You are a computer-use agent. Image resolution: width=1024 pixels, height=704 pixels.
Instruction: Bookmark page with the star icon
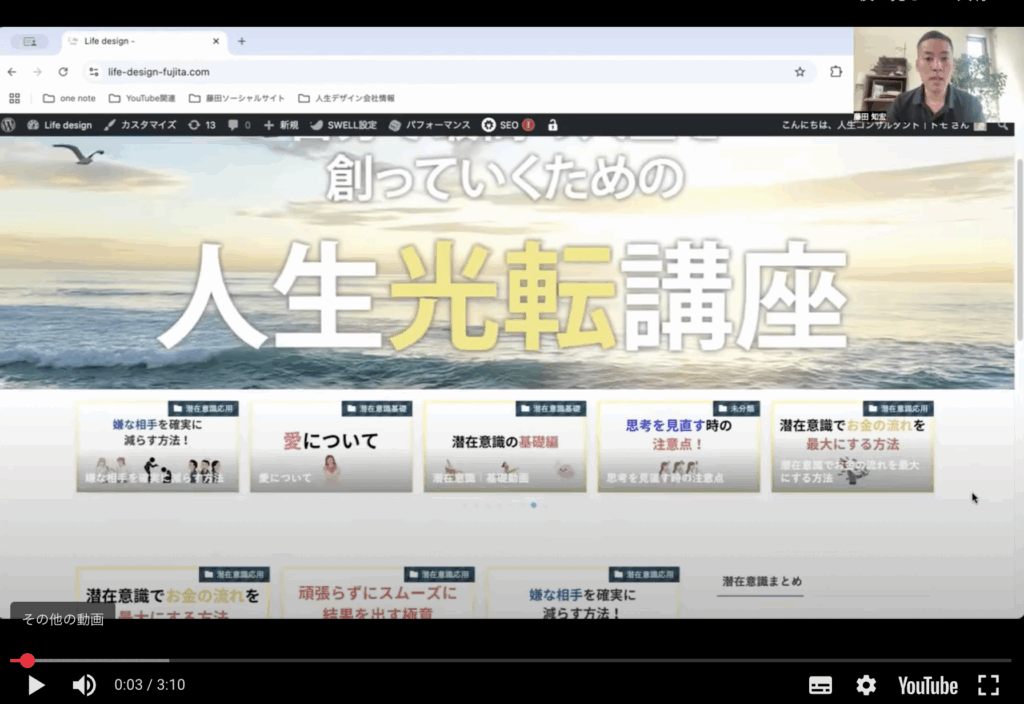pyautogui.click(x=800, y=72)
